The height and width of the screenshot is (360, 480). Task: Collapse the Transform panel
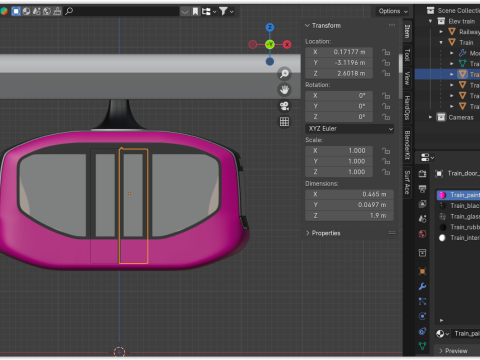click(308, 25)
